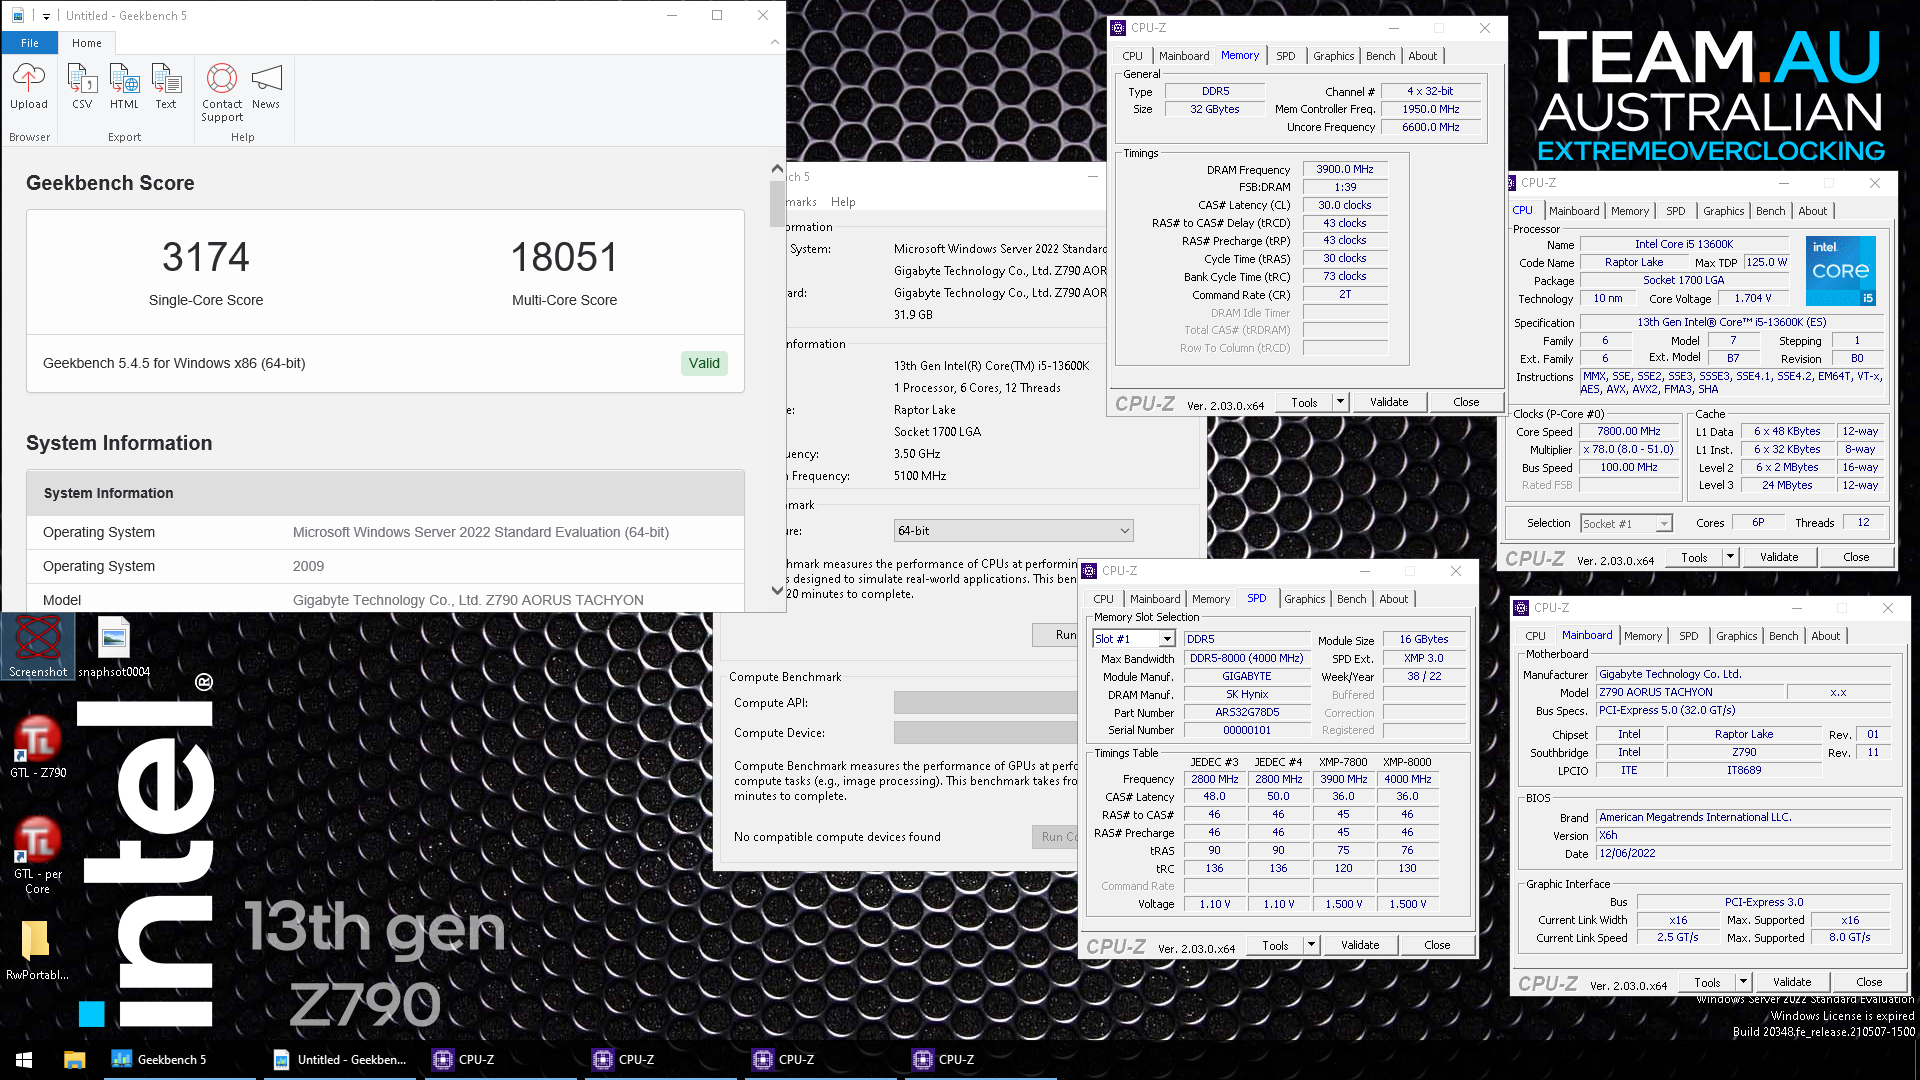Open the Screenshot desktop icon
Image resolution: width=1920 pixels, height=1080 pixels.
[x=38, y=647]
